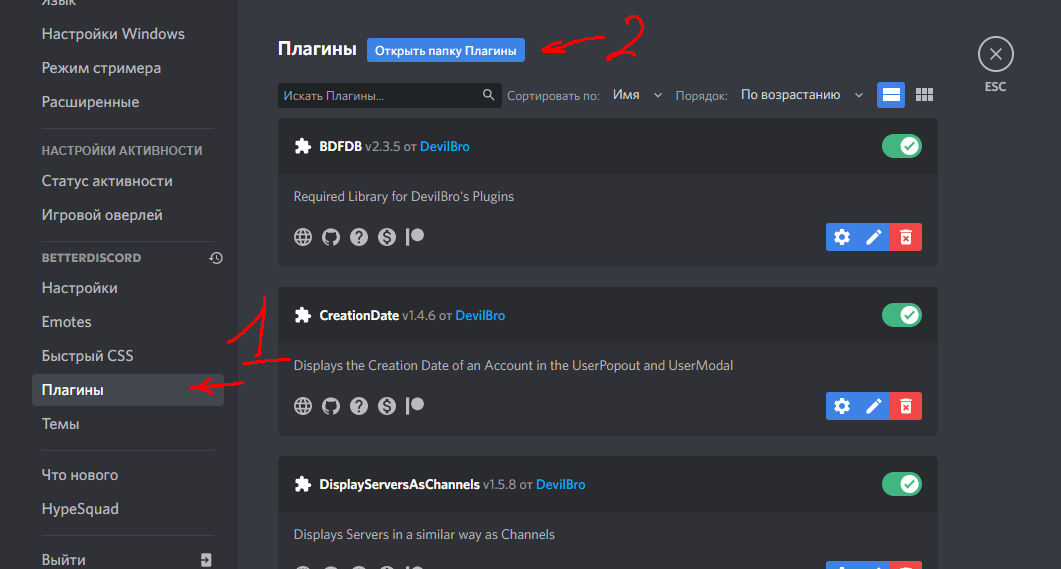Open the sort-by Имя dropdown
Viewport: 1061px width, 569px height.
pos(636,95)
